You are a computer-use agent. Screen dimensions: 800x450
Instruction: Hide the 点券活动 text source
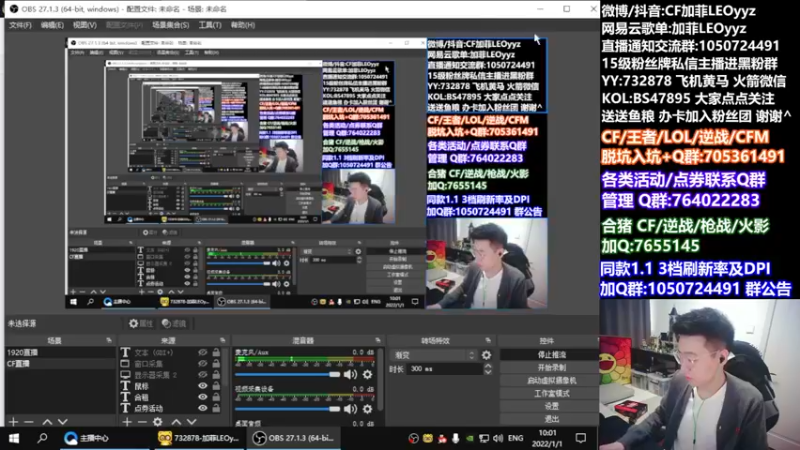[x=203, y=408]
